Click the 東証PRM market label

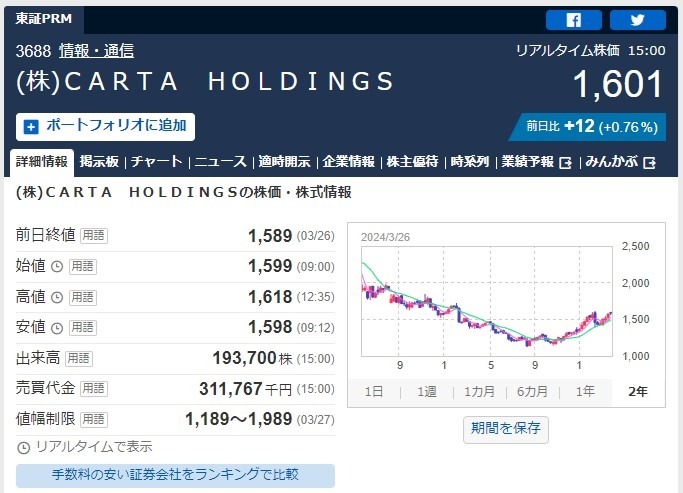[44, 19]
